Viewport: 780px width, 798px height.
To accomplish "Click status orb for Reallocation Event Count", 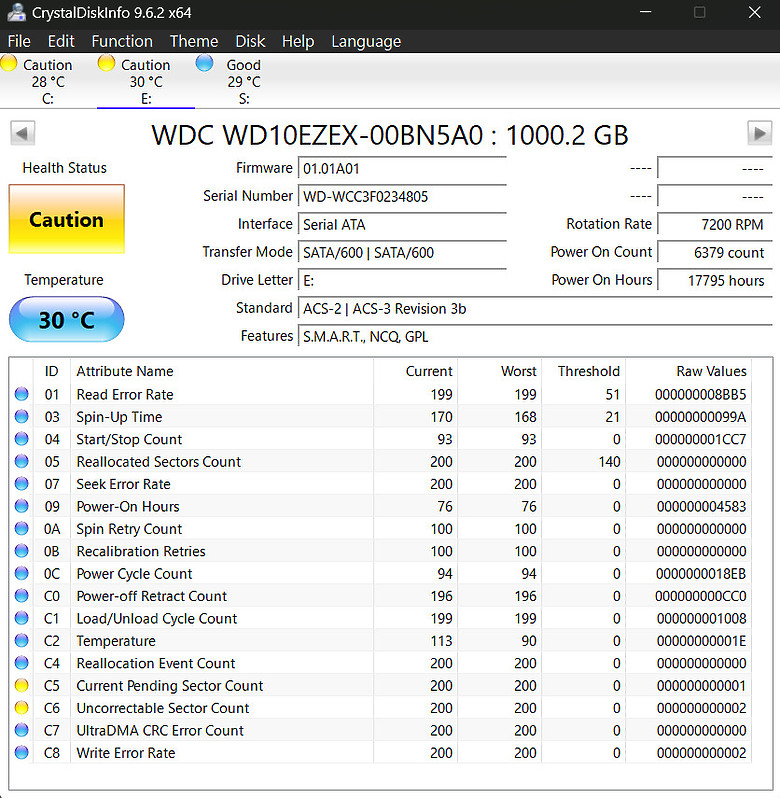I will 21,663.
